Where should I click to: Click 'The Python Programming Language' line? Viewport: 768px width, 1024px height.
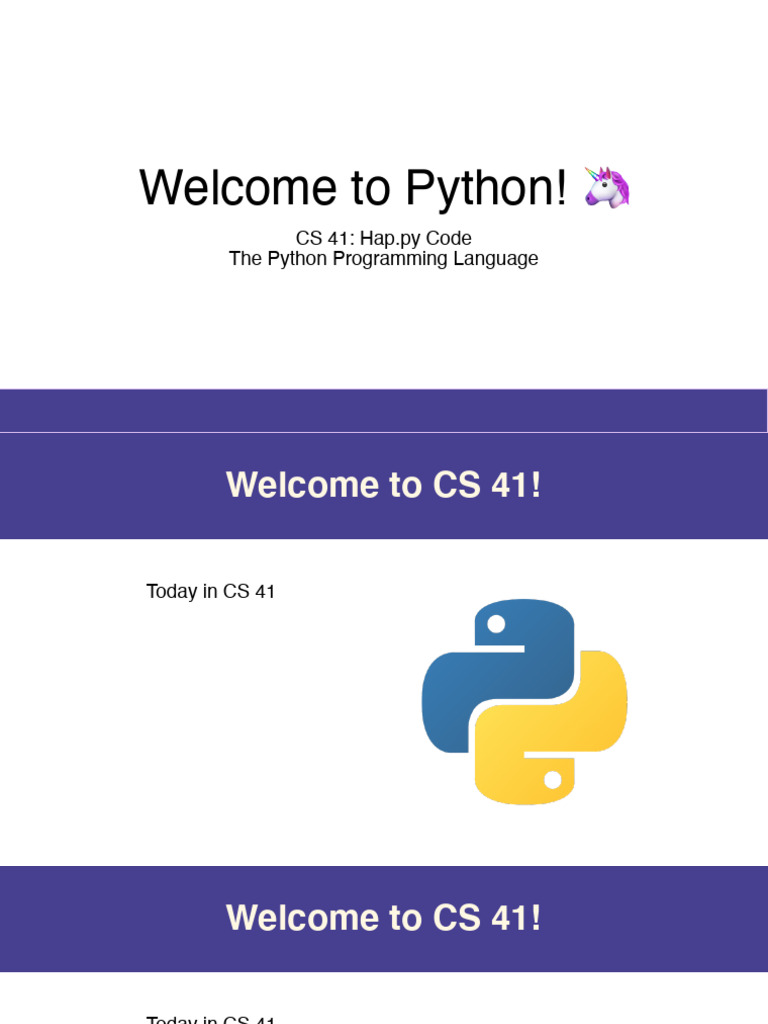[383, 259]
